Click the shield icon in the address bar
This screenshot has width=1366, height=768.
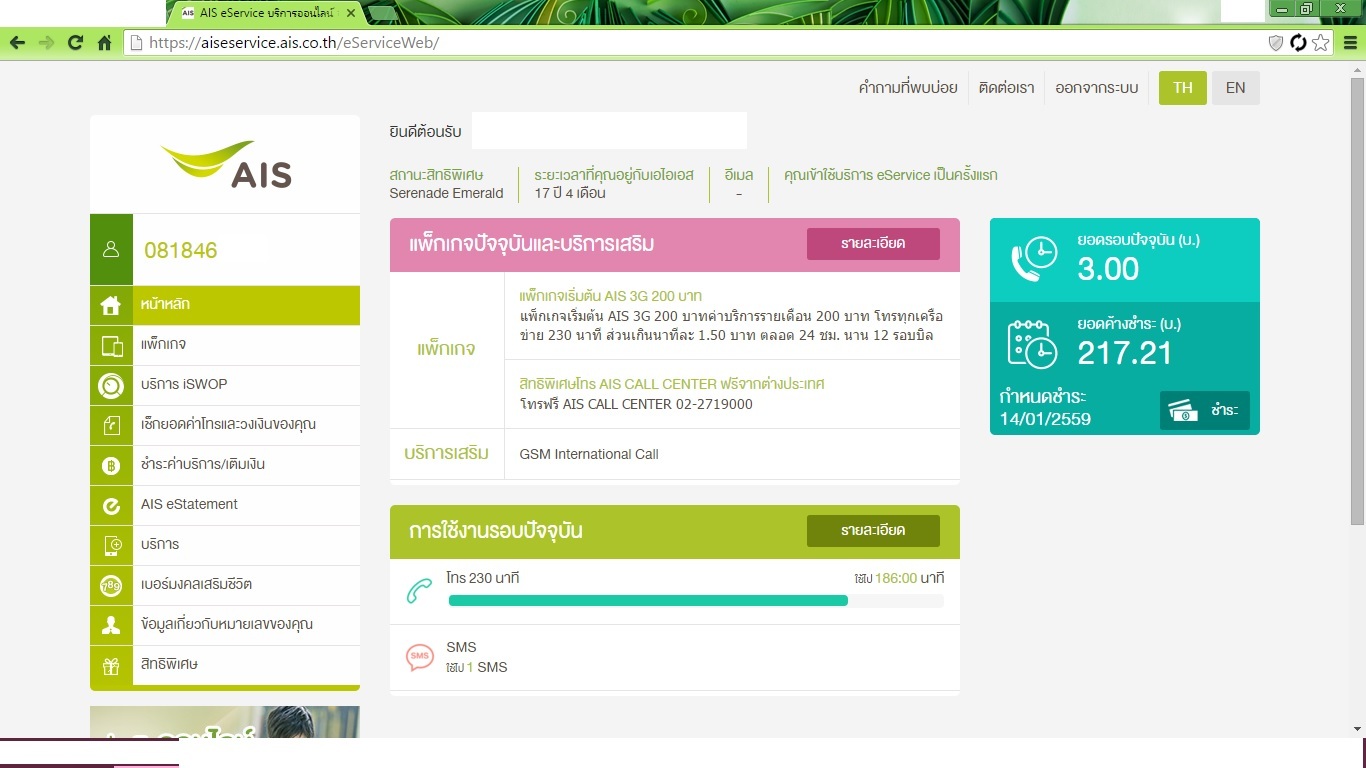[x=1275, y=43]
